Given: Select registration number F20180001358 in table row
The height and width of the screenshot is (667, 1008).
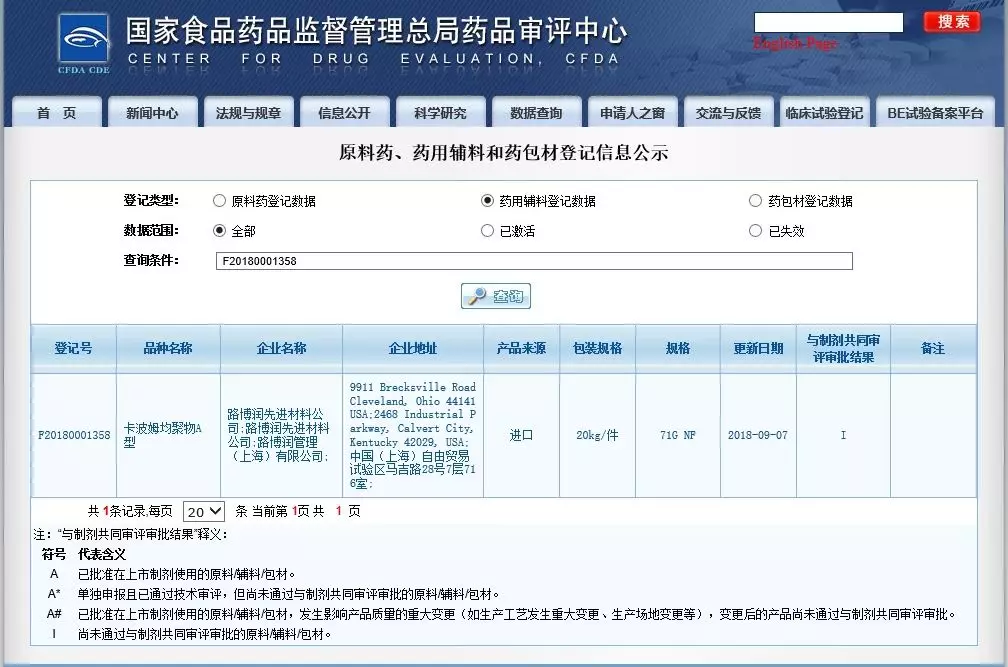Looking at the screenshot, I should [x=74, y=435].
